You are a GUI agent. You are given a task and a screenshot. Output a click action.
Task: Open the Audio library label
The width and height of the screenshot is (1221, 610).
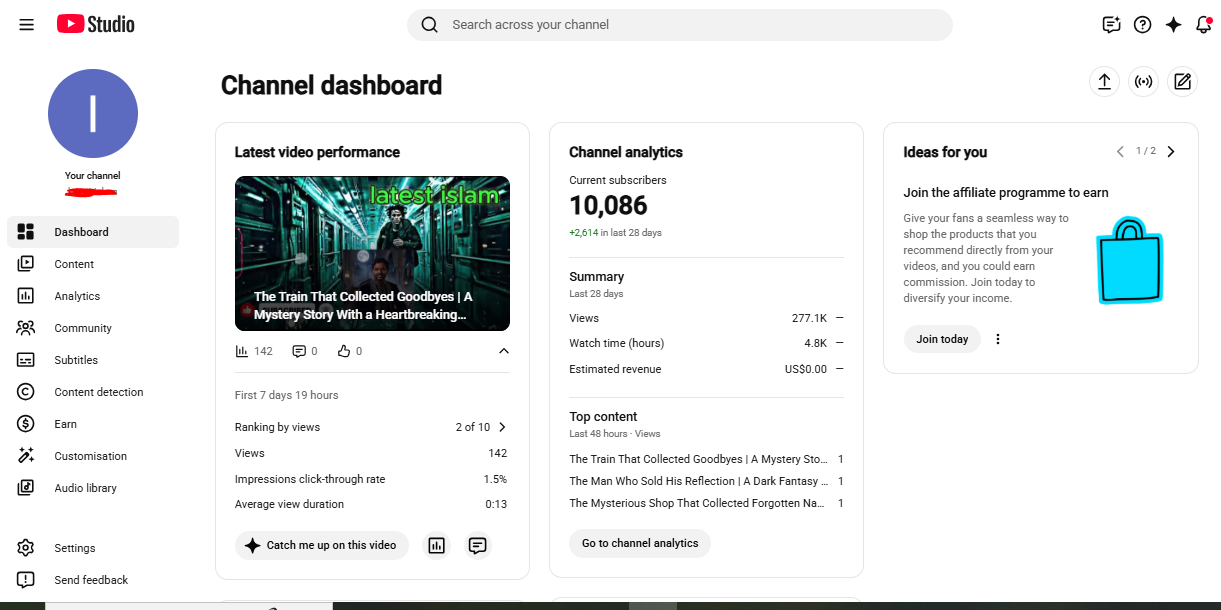point(85,488)
